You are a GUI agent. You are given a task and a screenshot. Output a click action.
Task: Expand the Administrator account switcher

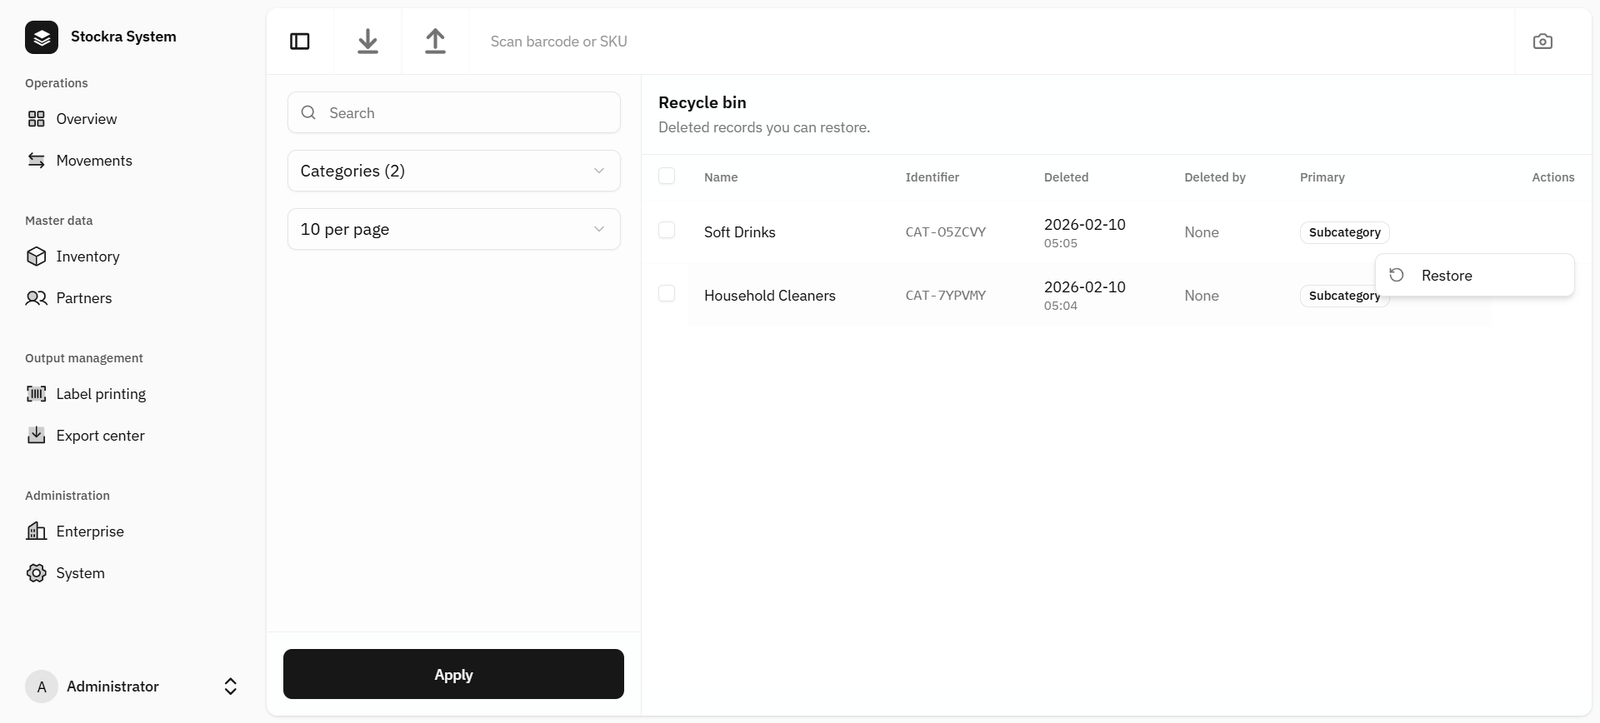coord(230,686)
